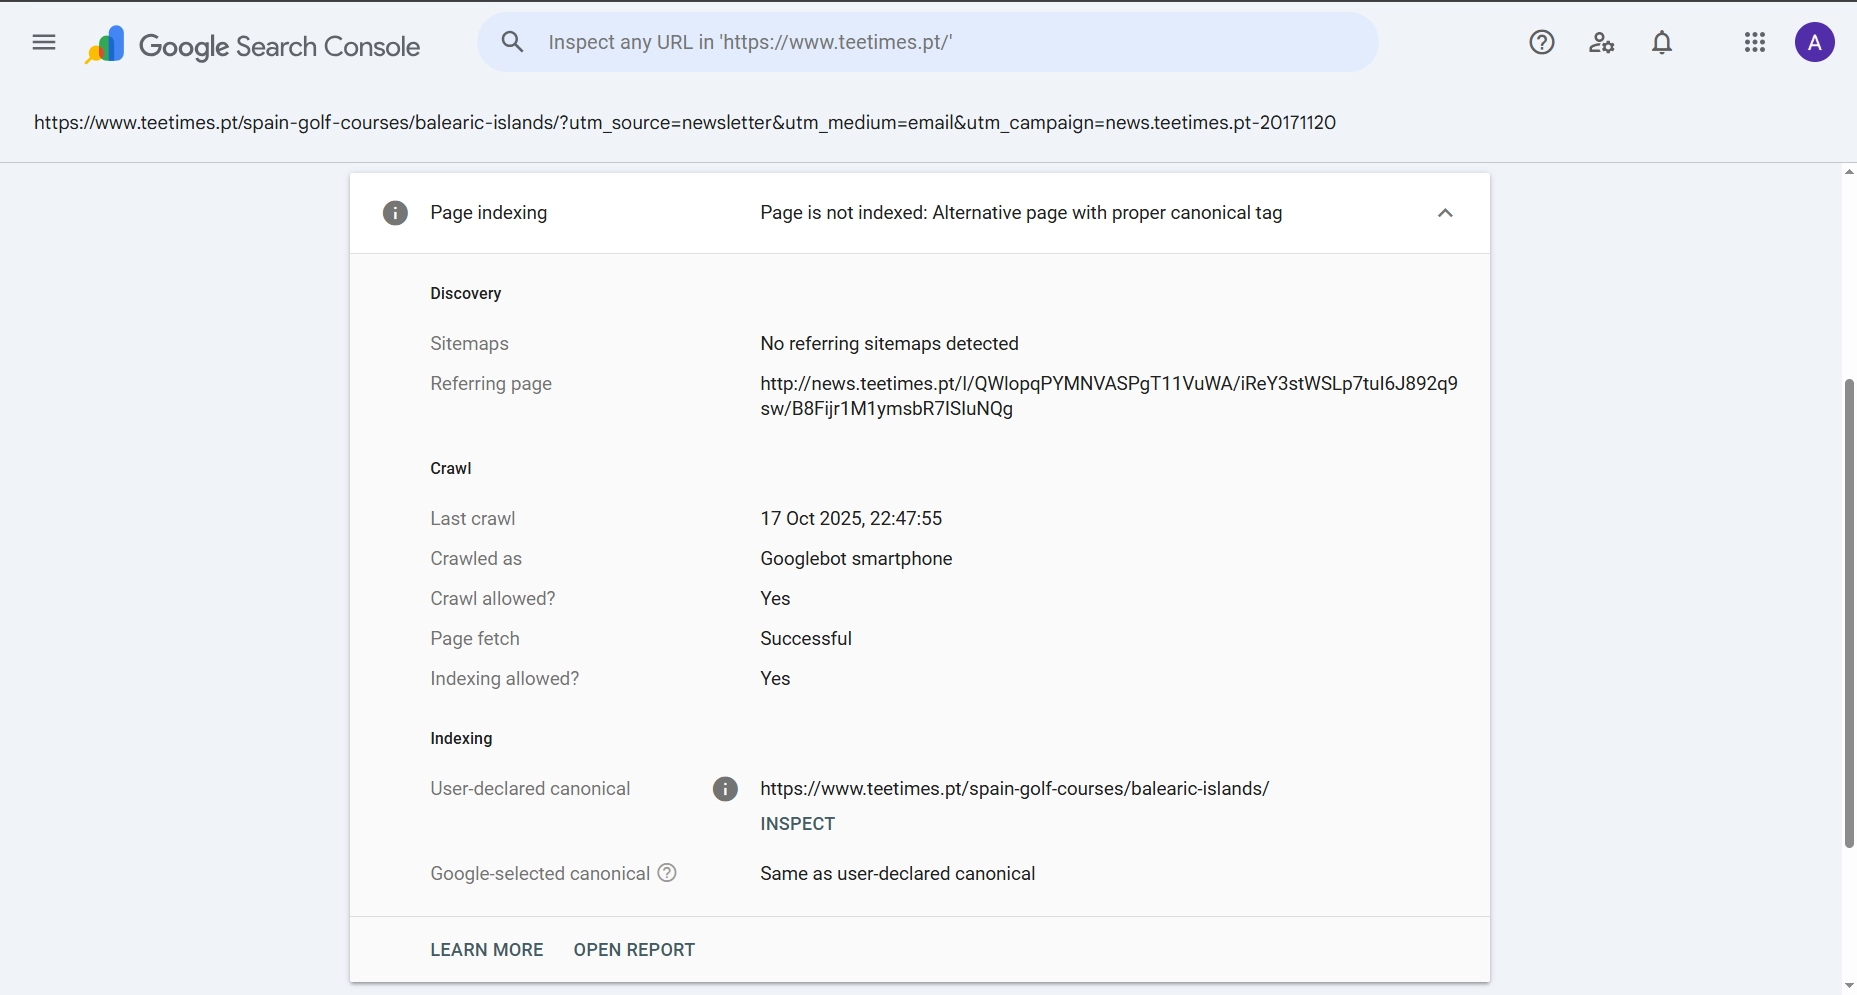Viewport: 1857px width, 995px height.
Task: Collapse the Page indexing section
Action: 1445,213
